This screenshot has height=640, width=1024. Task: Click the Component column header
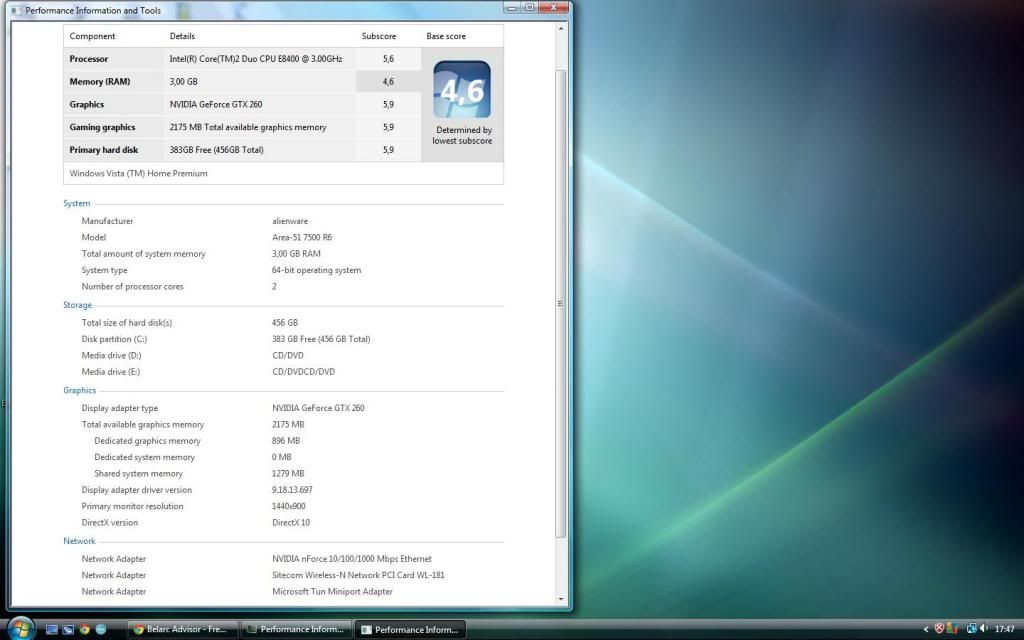92,37
